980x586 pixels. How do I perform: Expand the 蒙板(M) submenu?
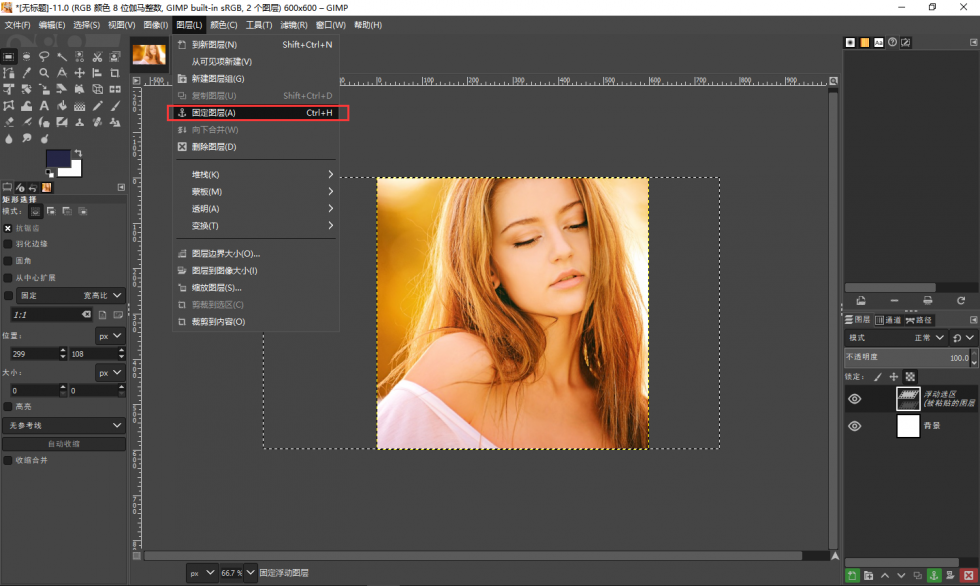pyautogui.click(x=256, y=191)
